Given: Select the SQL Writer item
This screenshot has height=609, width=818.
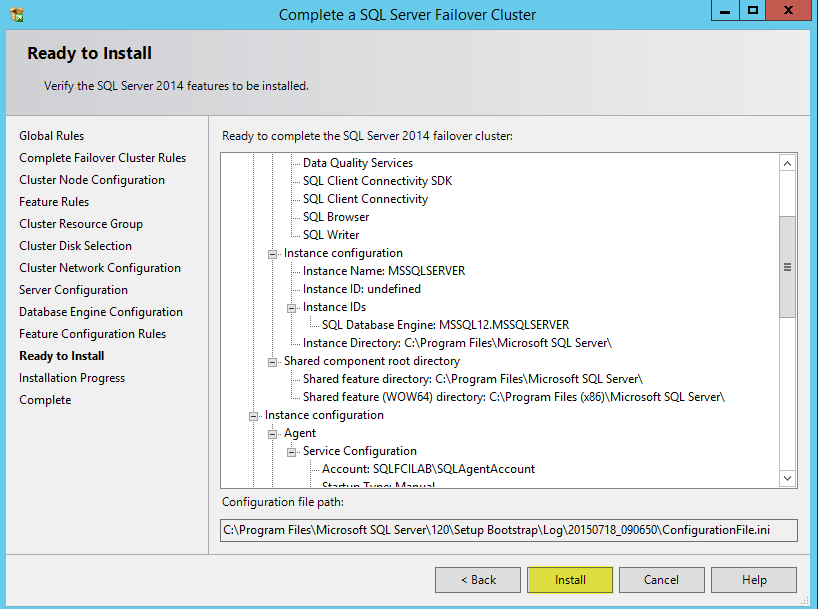Looking at the screenshot, I should (x=331, y=235).
